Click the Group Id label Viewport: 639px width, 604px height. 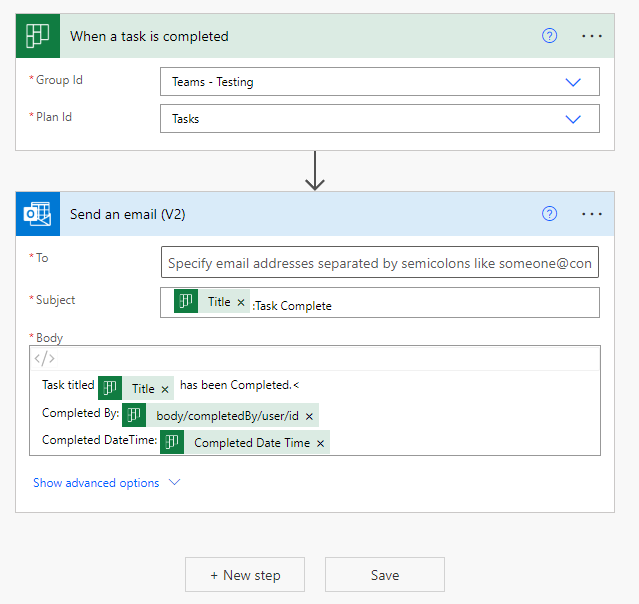(x=59, y=80)
